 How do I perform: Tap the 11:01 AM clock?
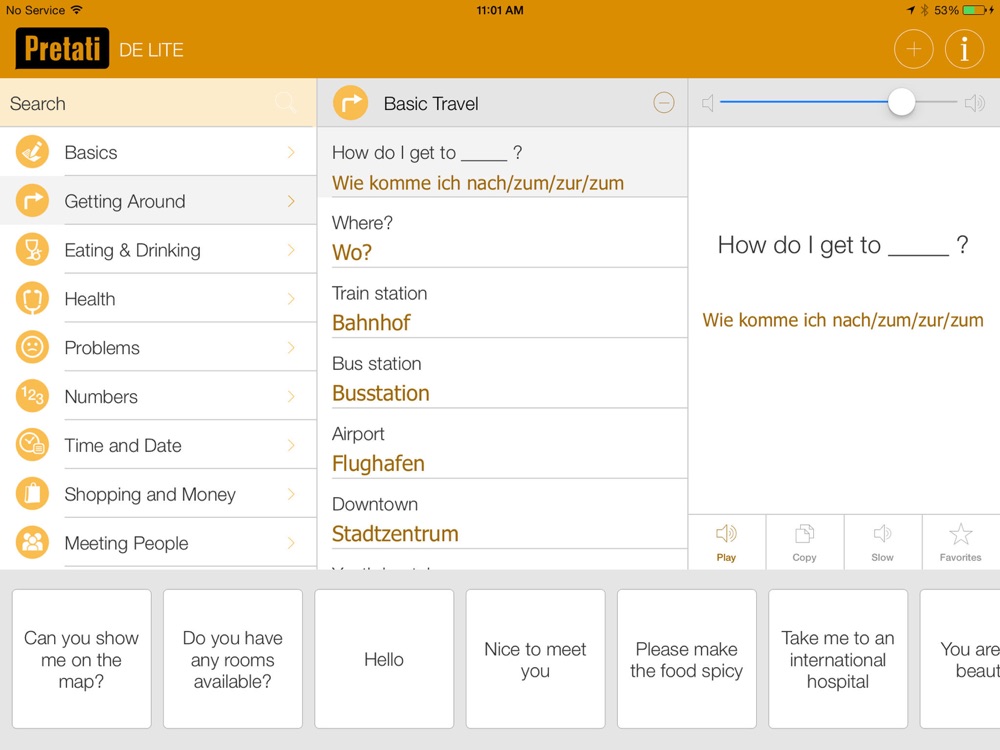500,10
